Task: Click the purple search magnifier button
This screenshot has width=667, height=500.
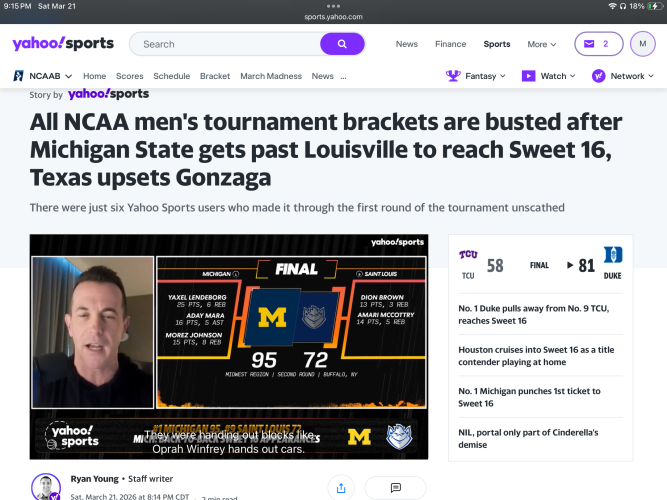Action: tap(342, 44)
